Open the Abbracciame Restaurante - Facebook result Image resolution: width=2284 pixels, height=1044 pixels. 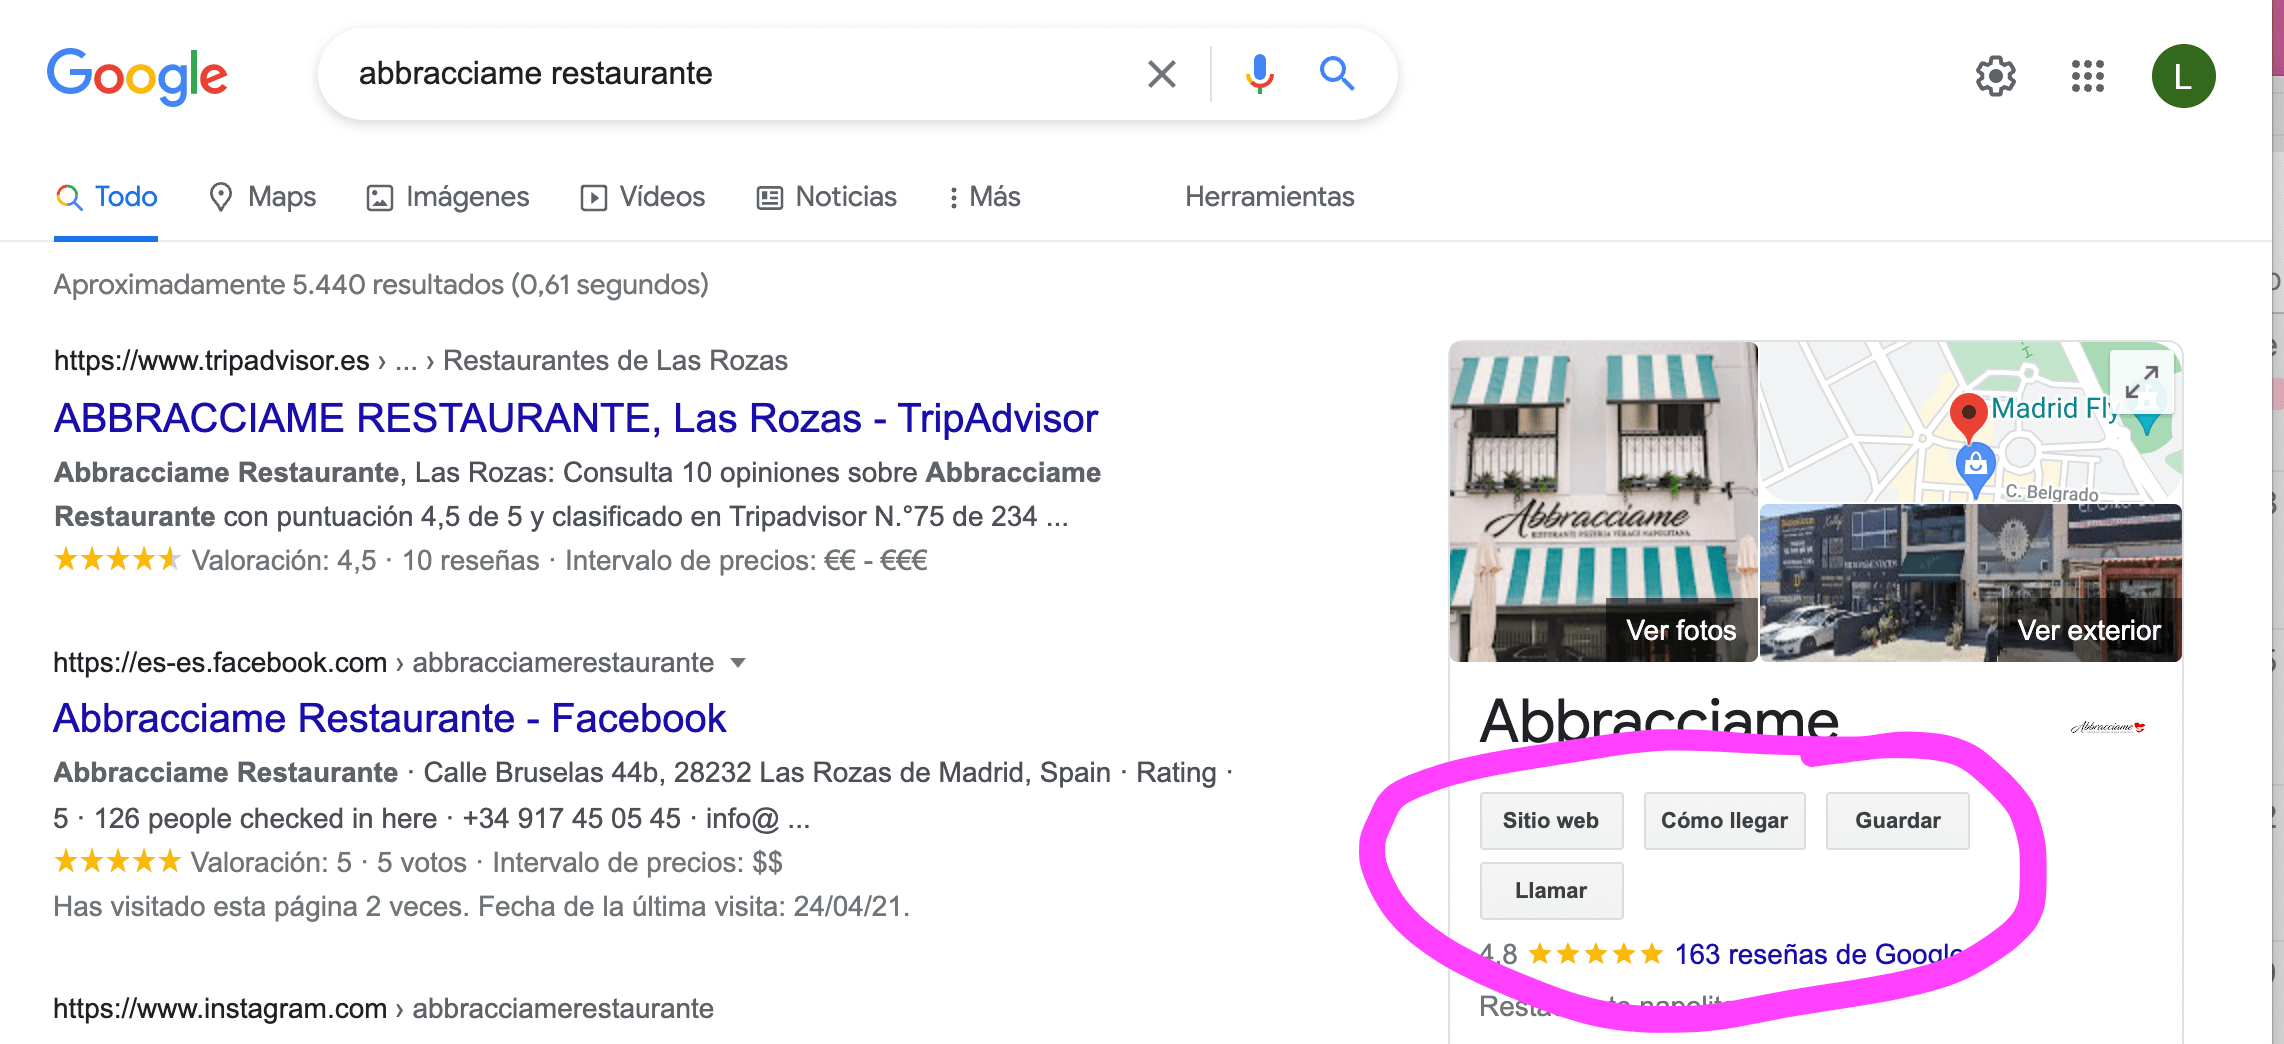pos(390,718)
